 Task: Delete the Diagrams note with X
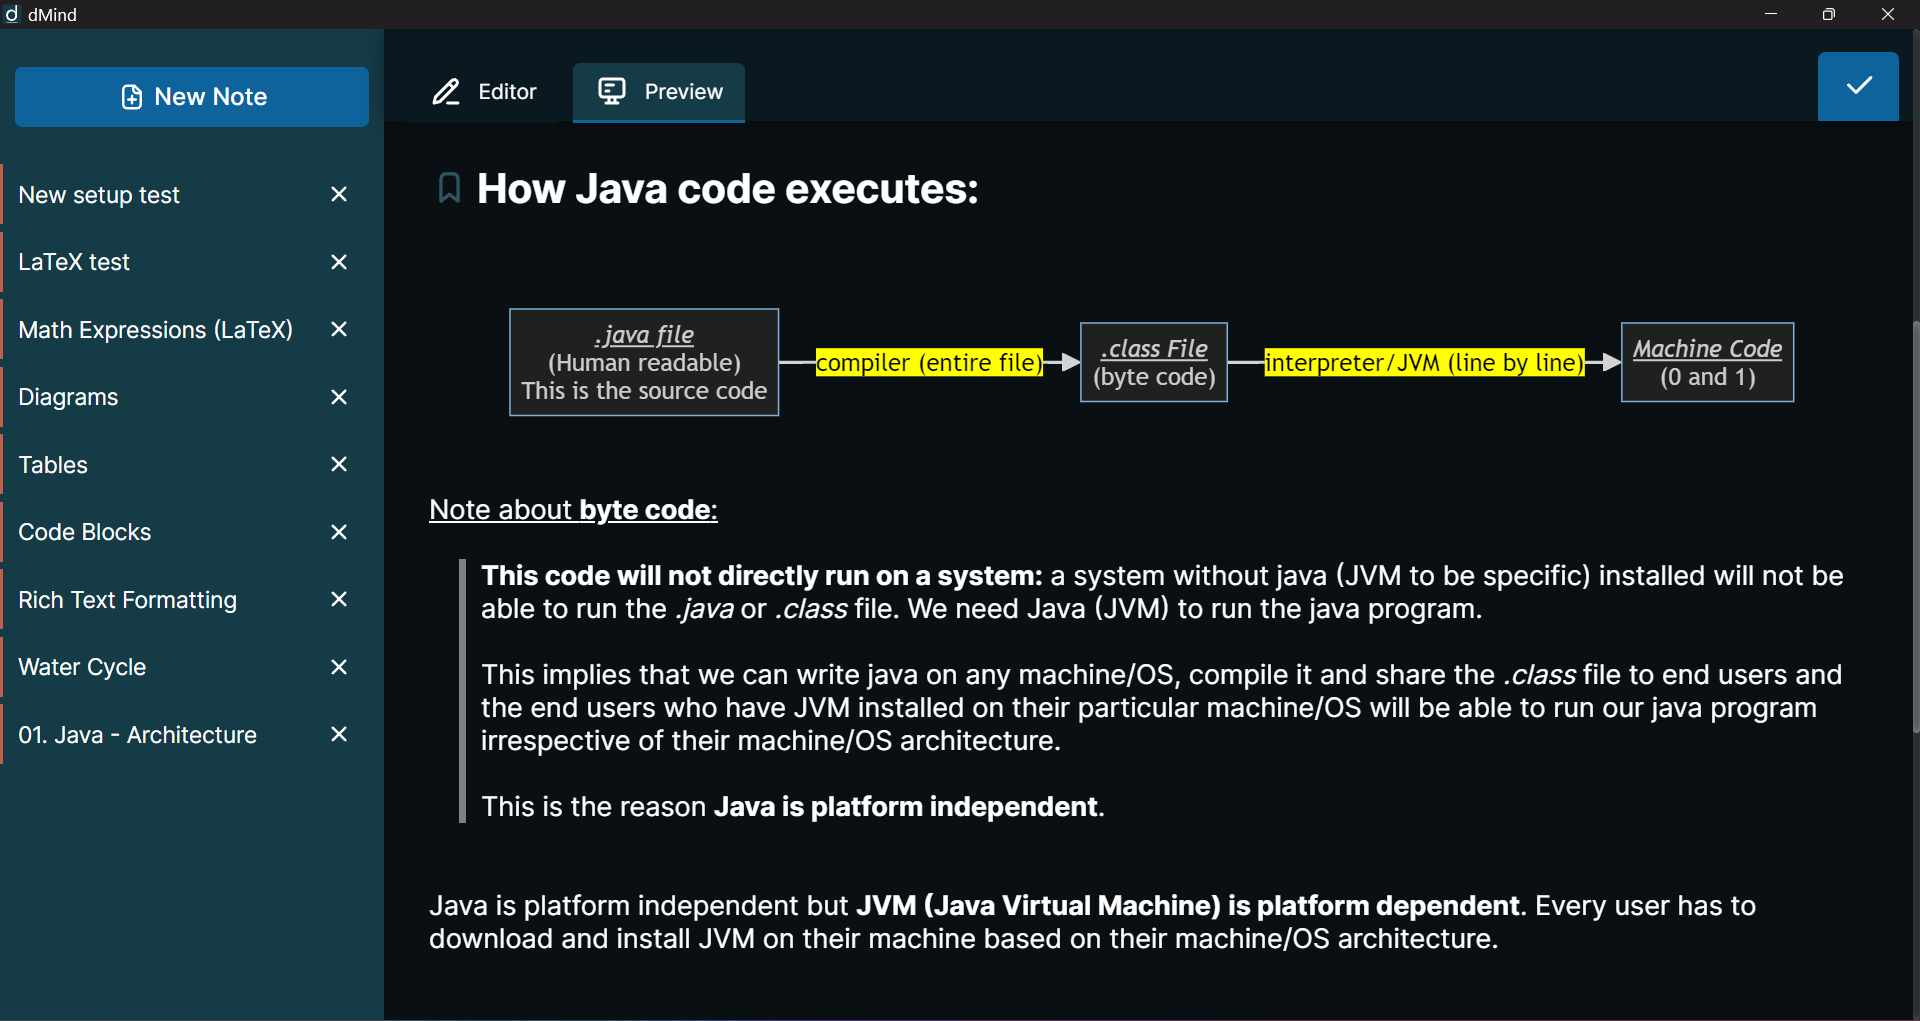(x=339, y=397)
